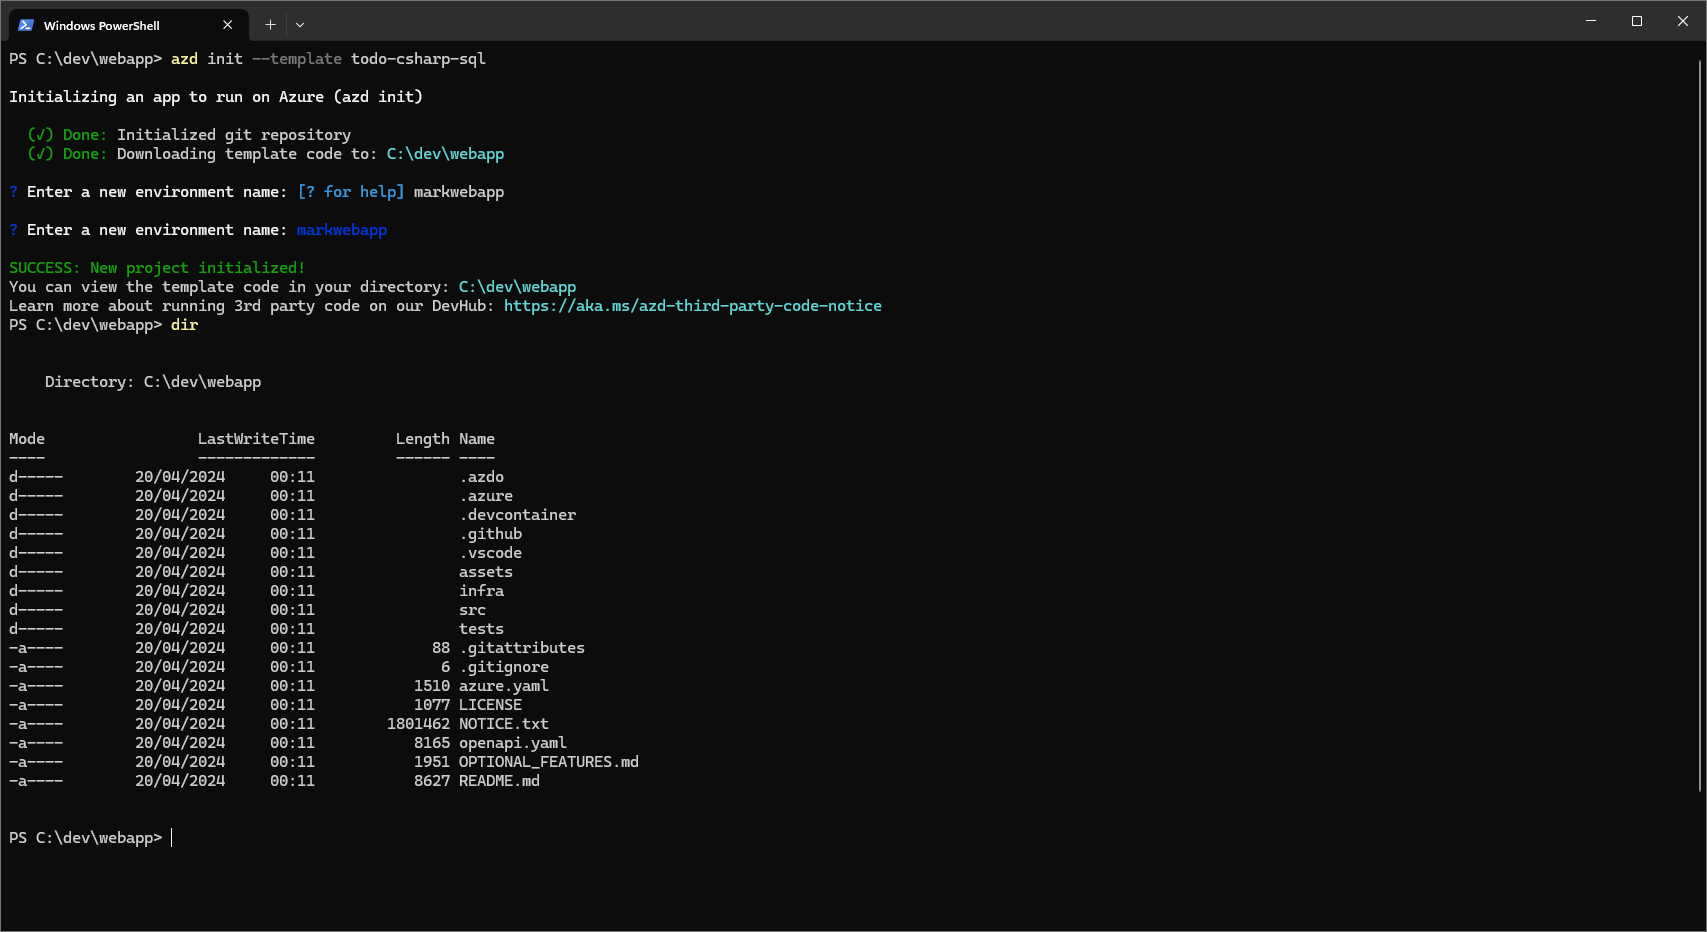
Task: Click the LICENSE file name
Action: tap(490, 705)
